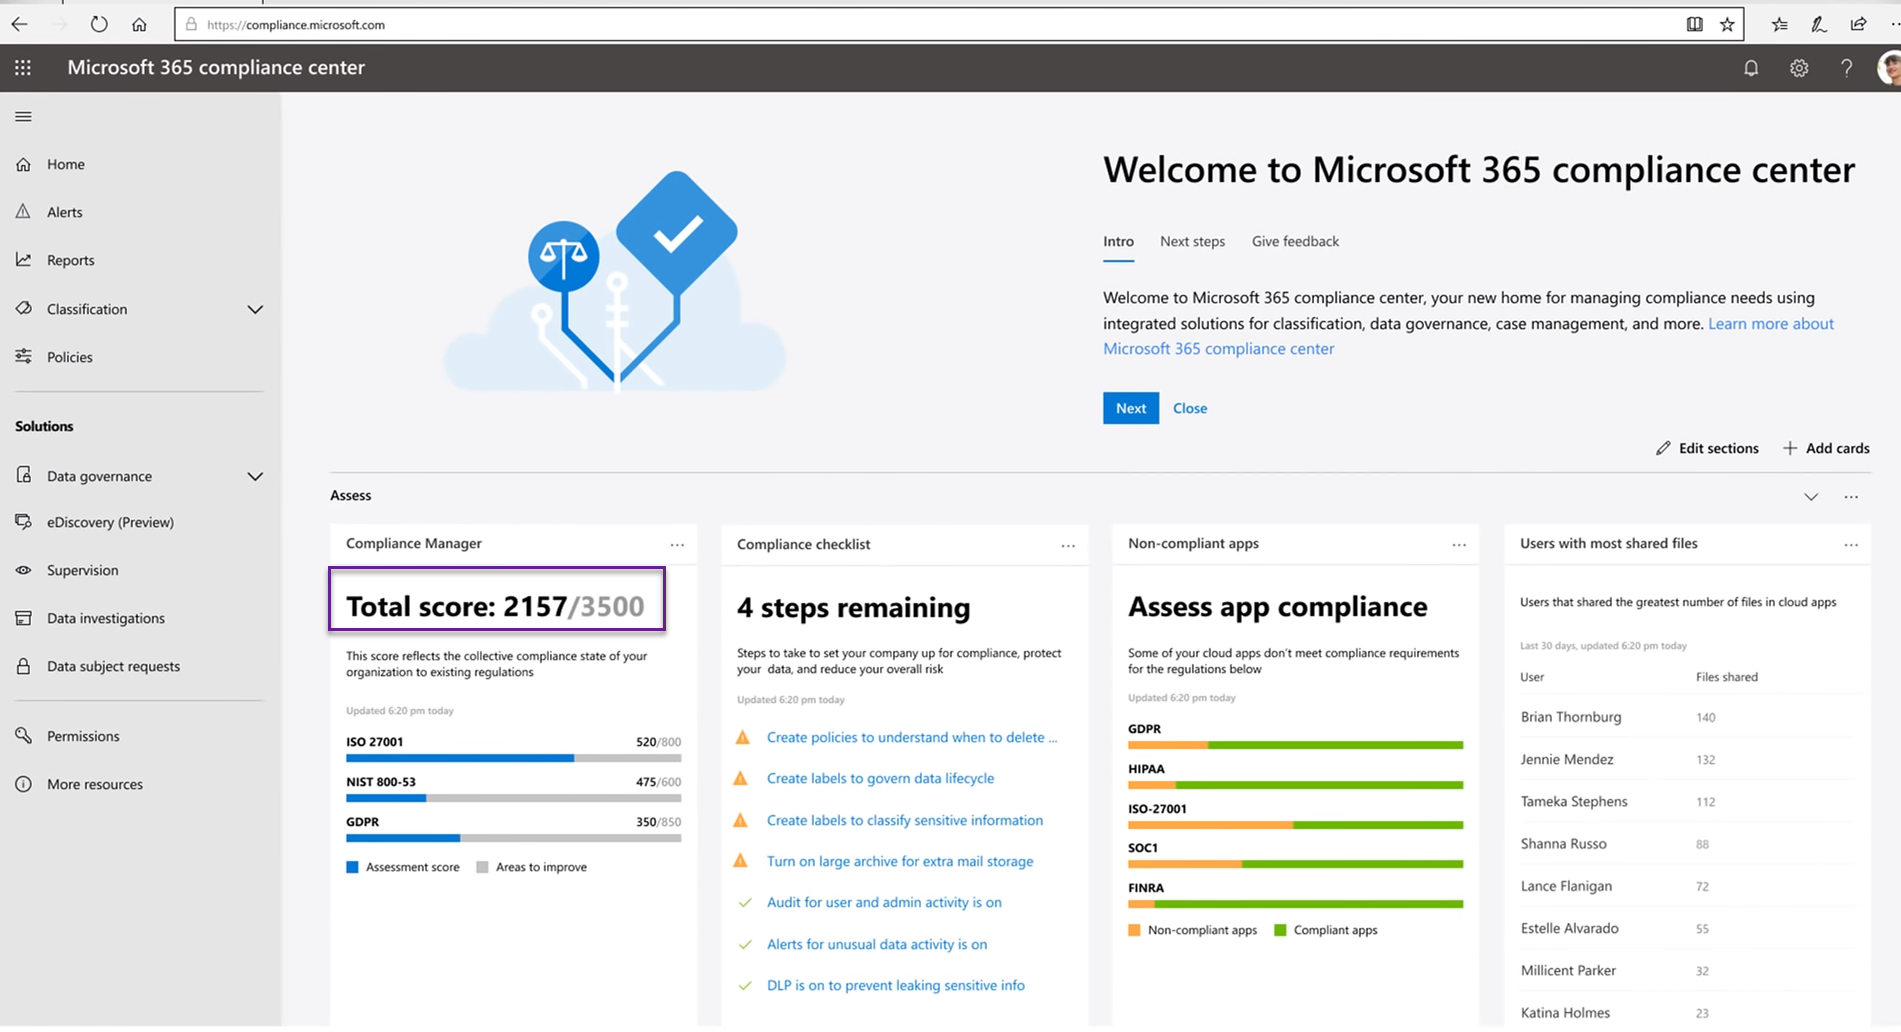
Task: Open Compliance Manager card options menu
Action: tap(677, 545)
